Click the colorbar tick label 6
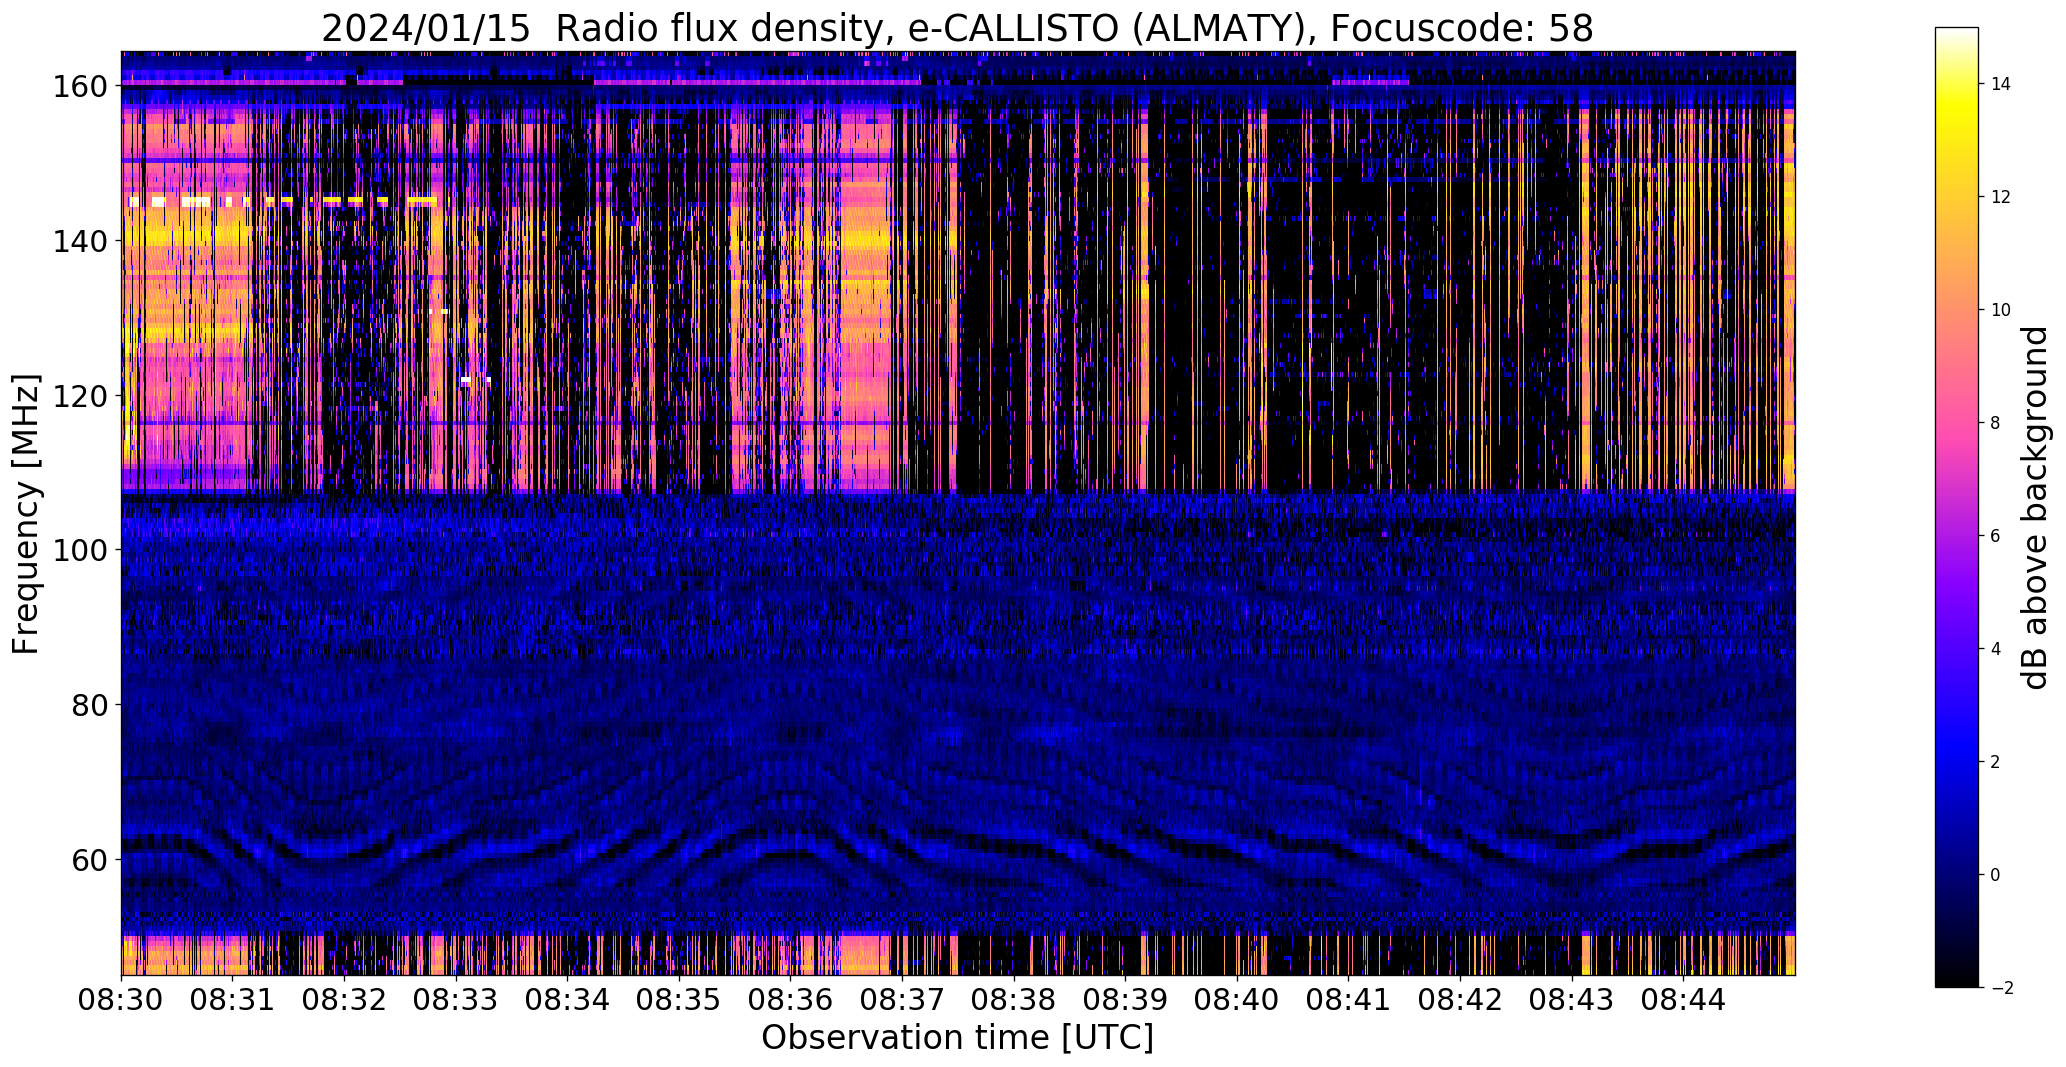Image resolution: width=2066 pixels, height=1067 pixels. (1996, 536)
